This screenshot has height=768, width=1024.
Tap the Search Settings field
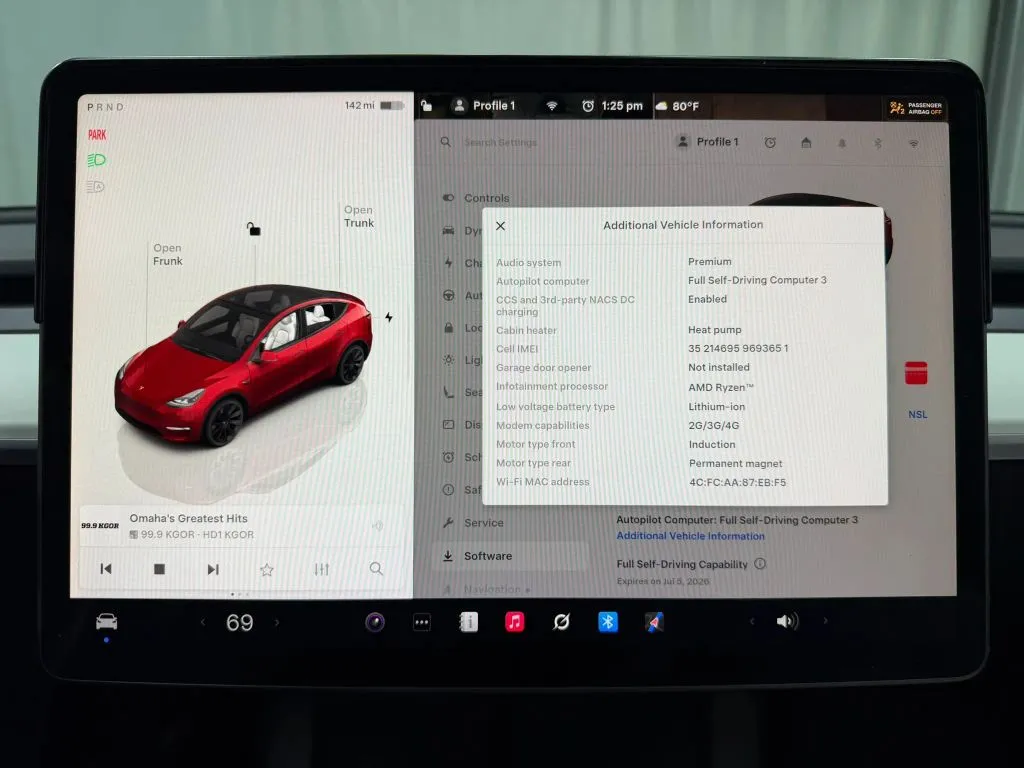(500, 142)
